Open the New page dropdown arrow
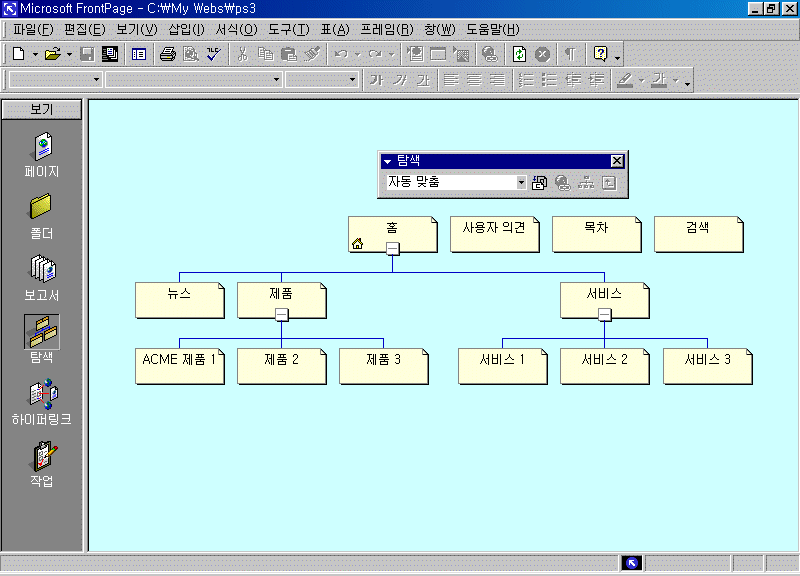800x576 pixels. 35,54
